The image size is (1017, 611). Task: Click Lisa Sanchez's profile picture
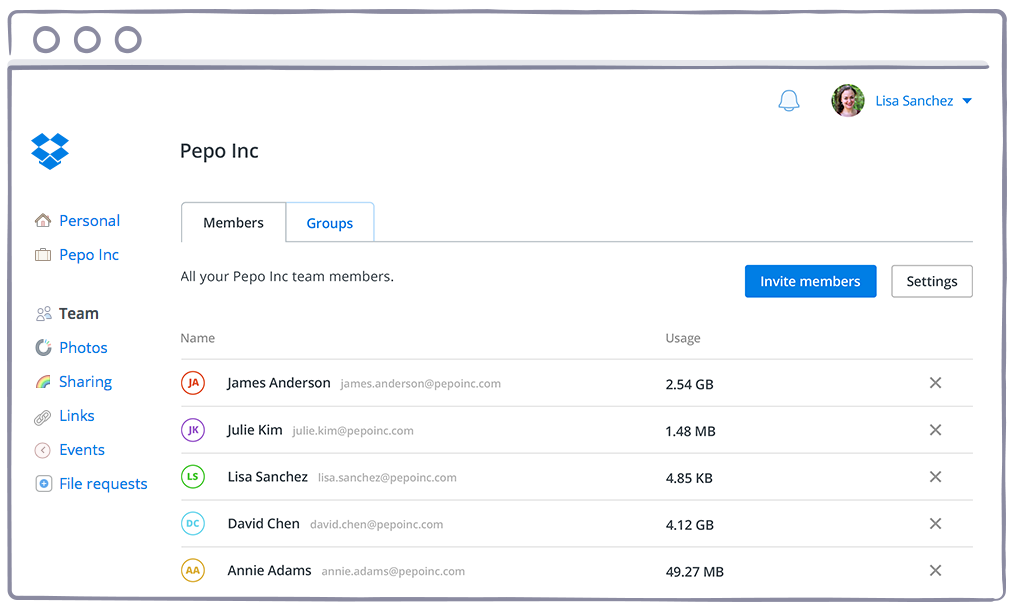(847, 100)
